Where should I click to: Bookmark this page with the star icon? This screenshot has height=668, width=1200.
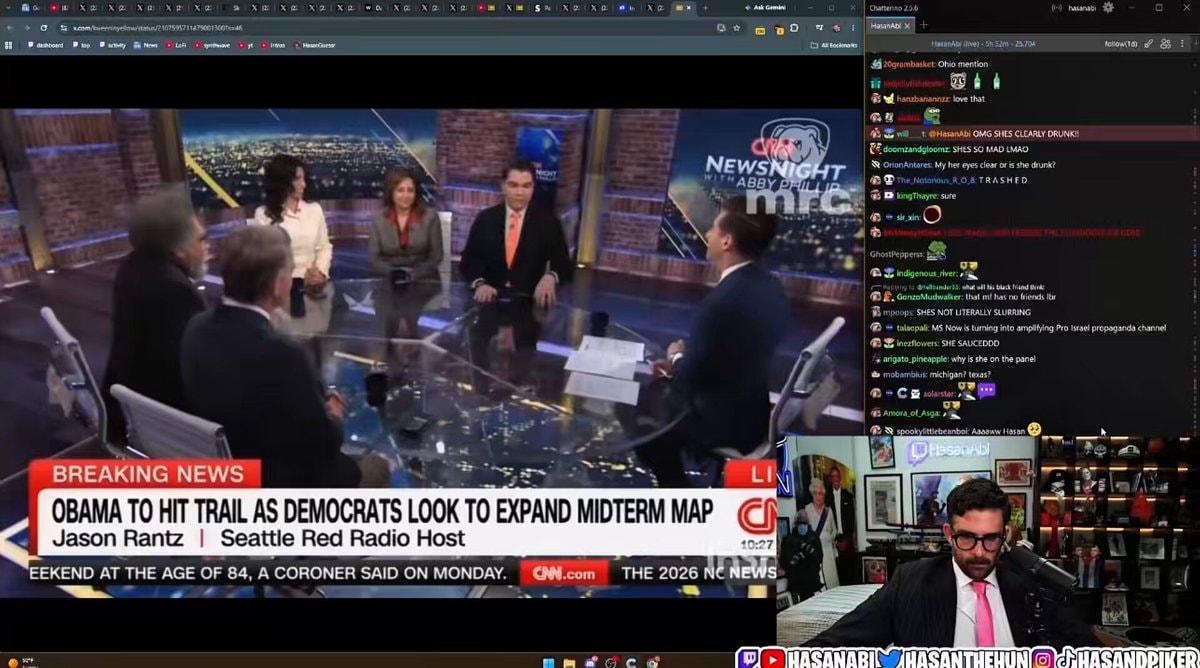[x=736, y=28]
